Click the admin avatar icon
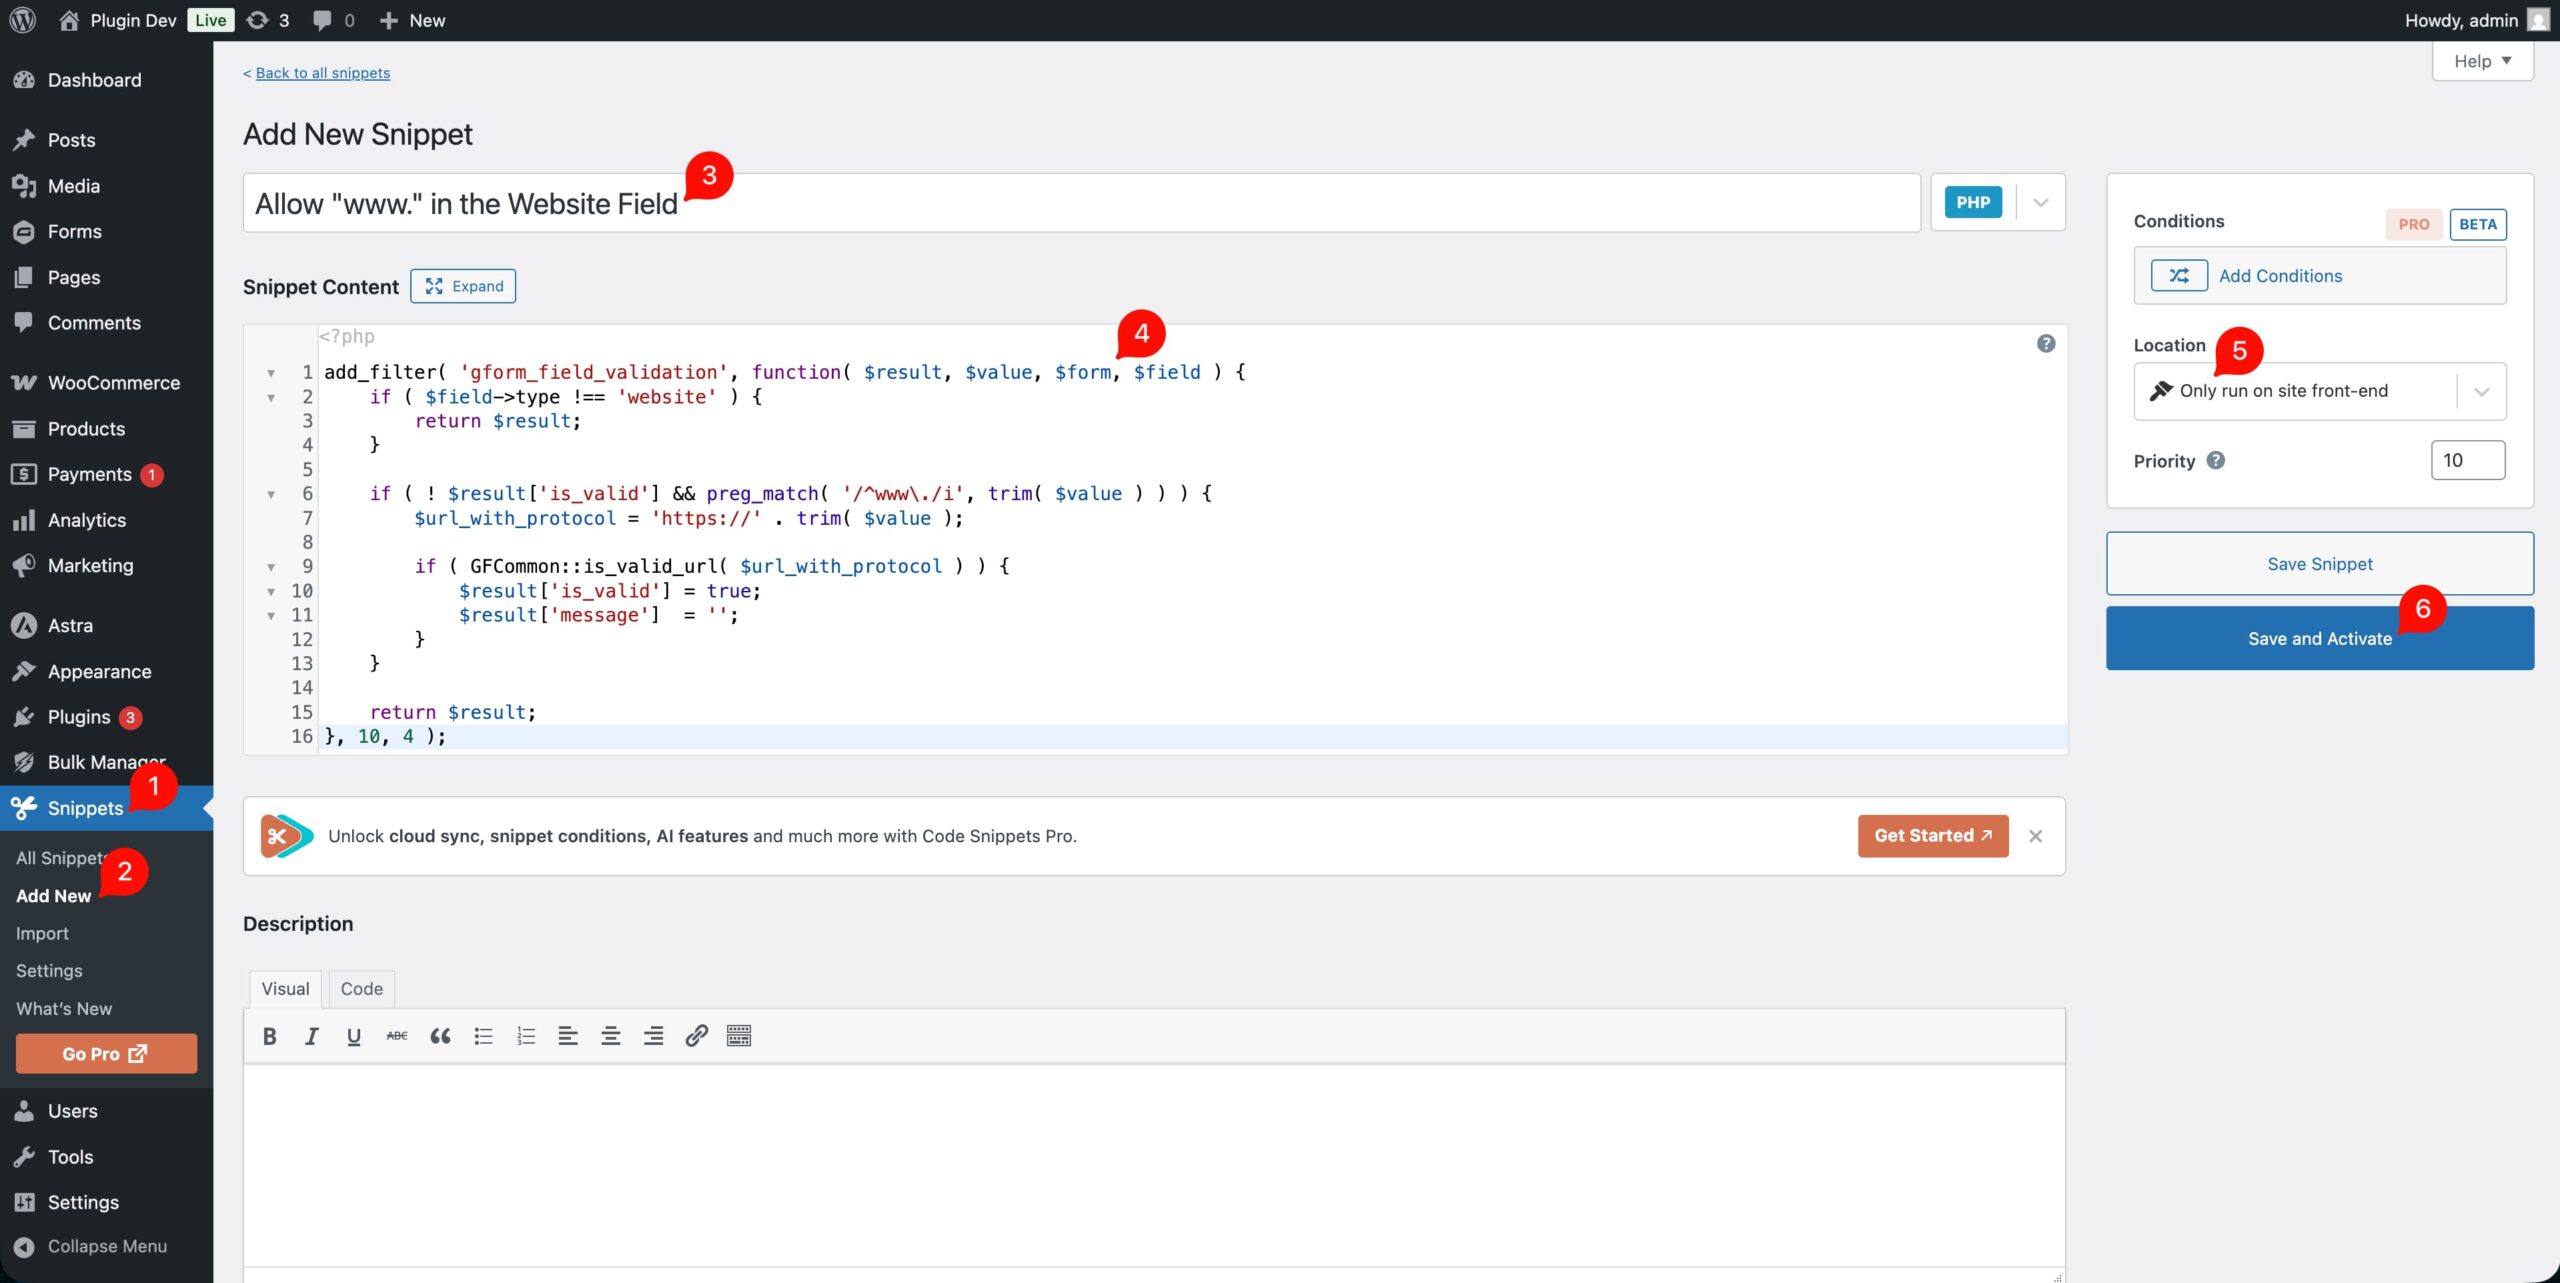The width and height of the screenshot is (2560, 1283). tap(2538, 20)
